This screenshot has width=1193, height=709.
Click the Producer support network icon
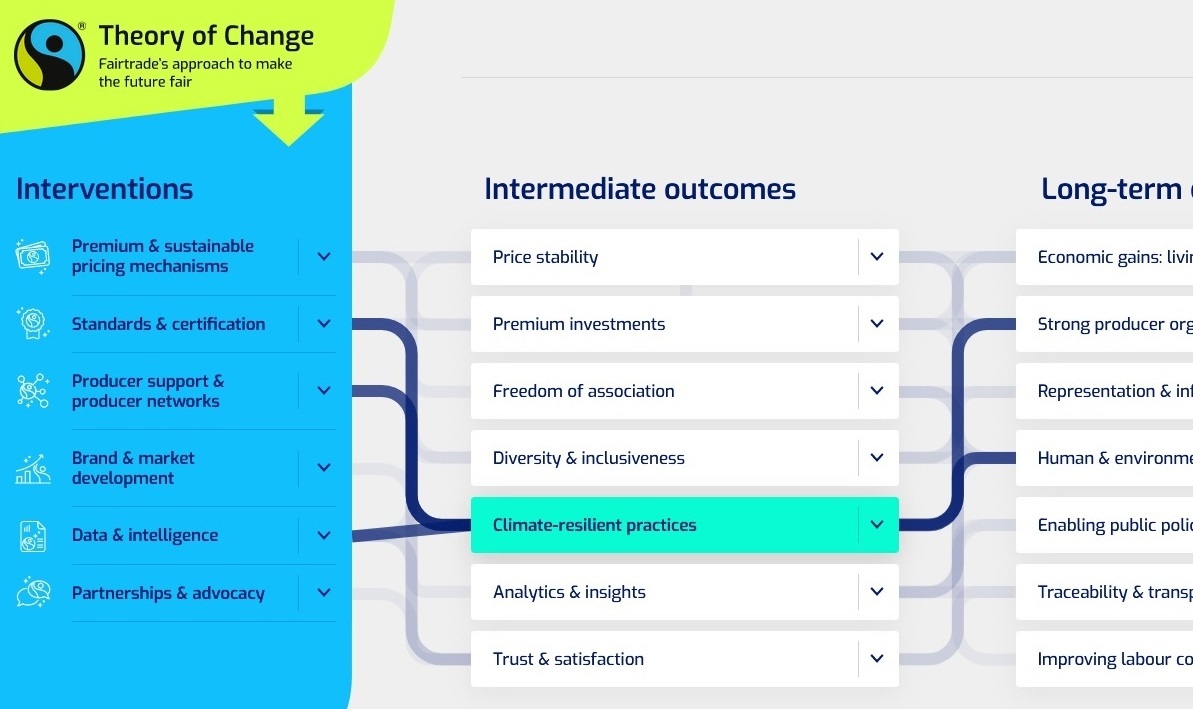click(x=33, y=391)
